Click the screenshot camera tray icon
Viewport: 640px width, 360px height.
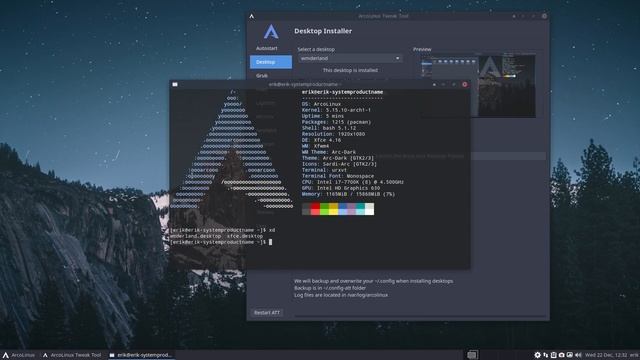(x=562, y=355)
